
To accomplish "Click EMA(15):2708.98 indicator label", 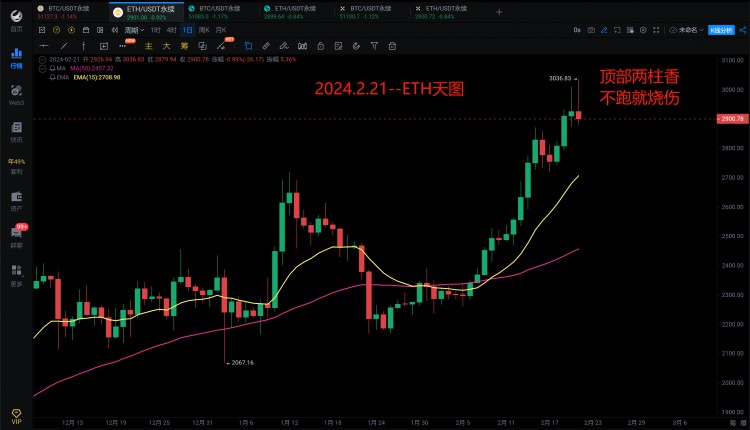I will coord(97,77).
